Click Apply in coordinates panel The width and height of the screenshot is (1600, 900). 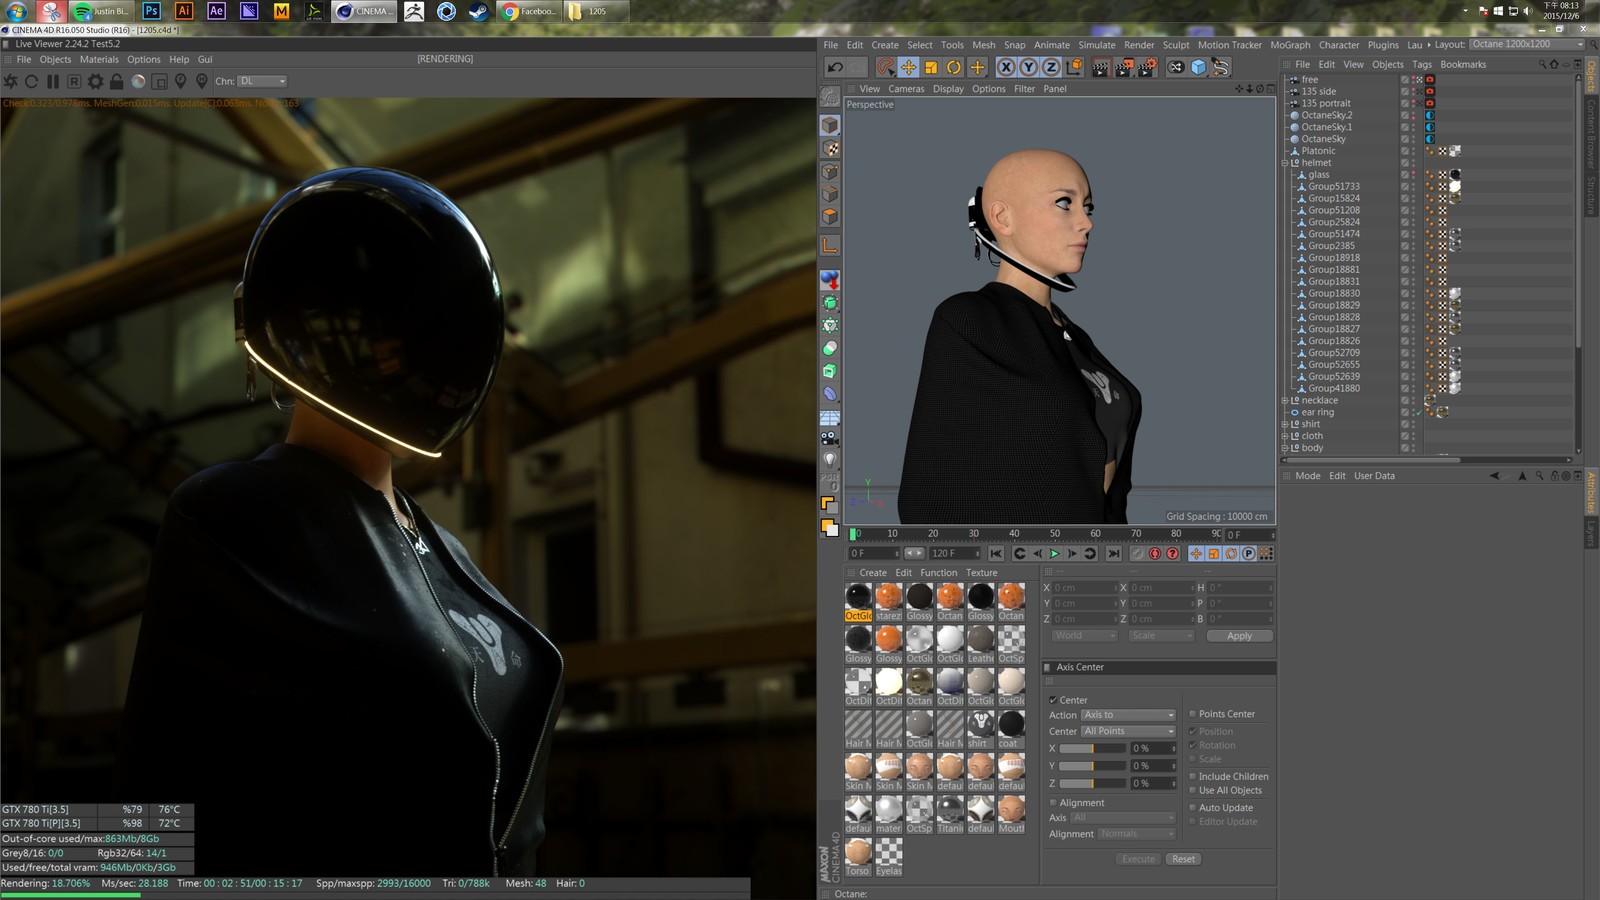(1239, 636)
